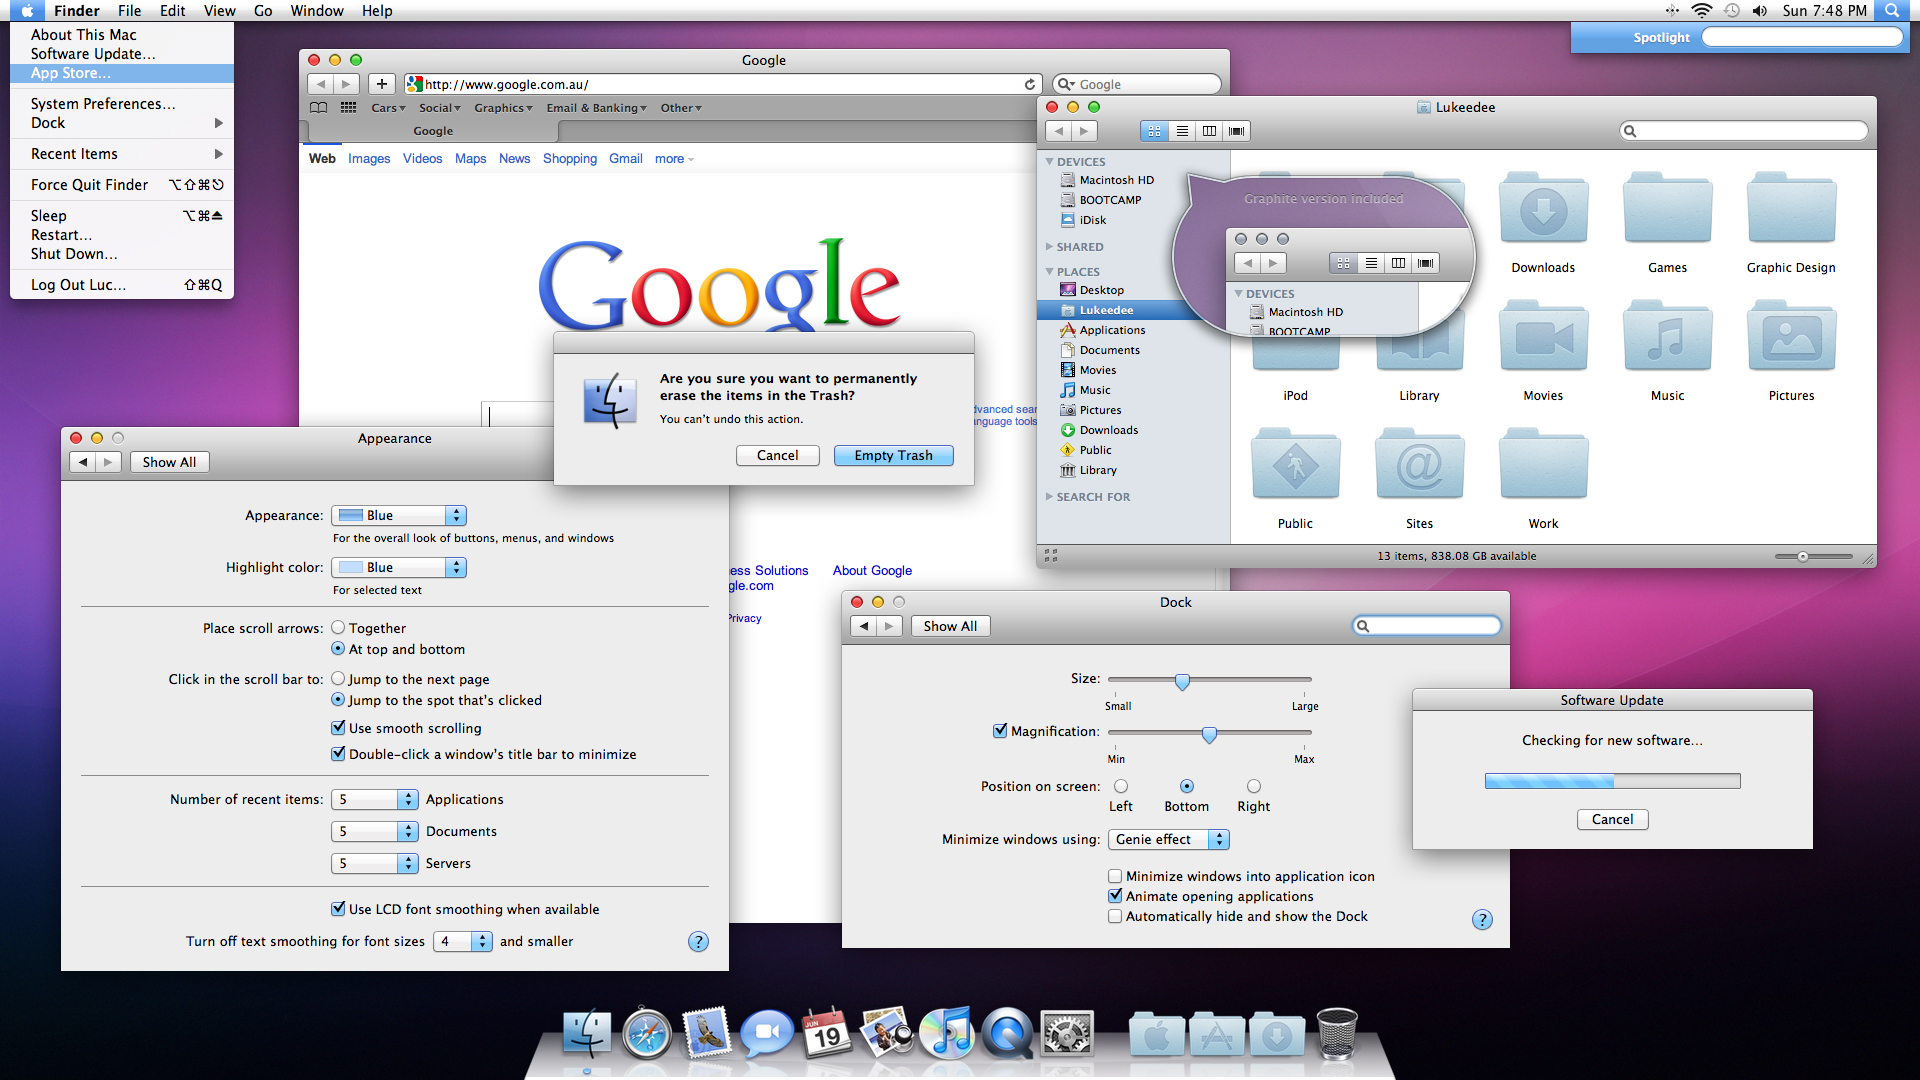This screenshot has height=1080, width=1920.
Task: Open Recent Items submenu
Action: click(122, 153)
